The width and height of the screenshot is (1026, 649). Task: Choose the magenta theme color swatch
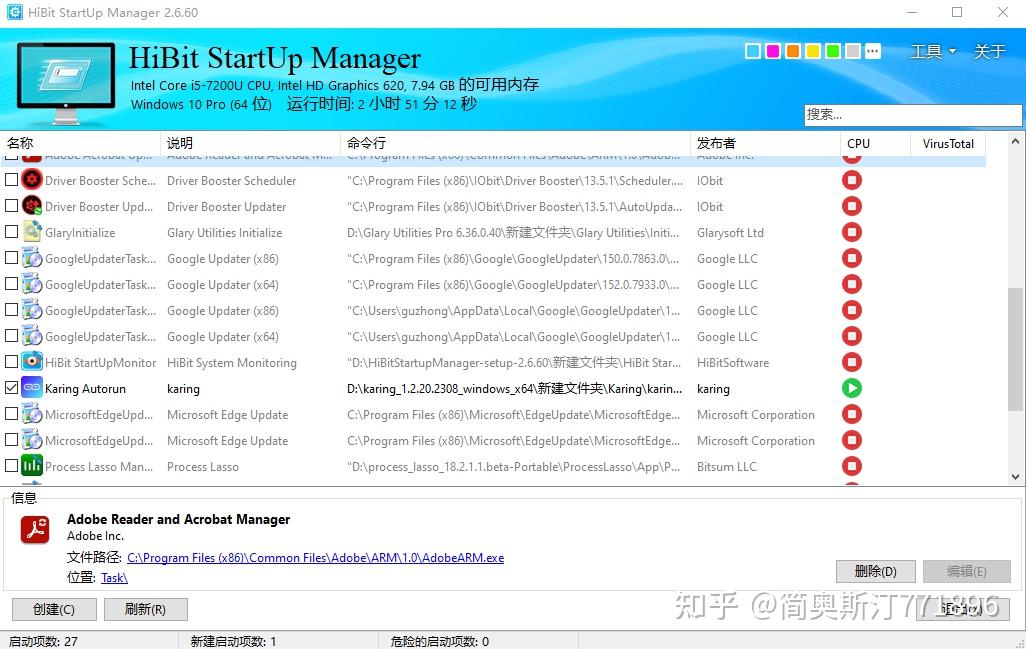click(773, 51)
